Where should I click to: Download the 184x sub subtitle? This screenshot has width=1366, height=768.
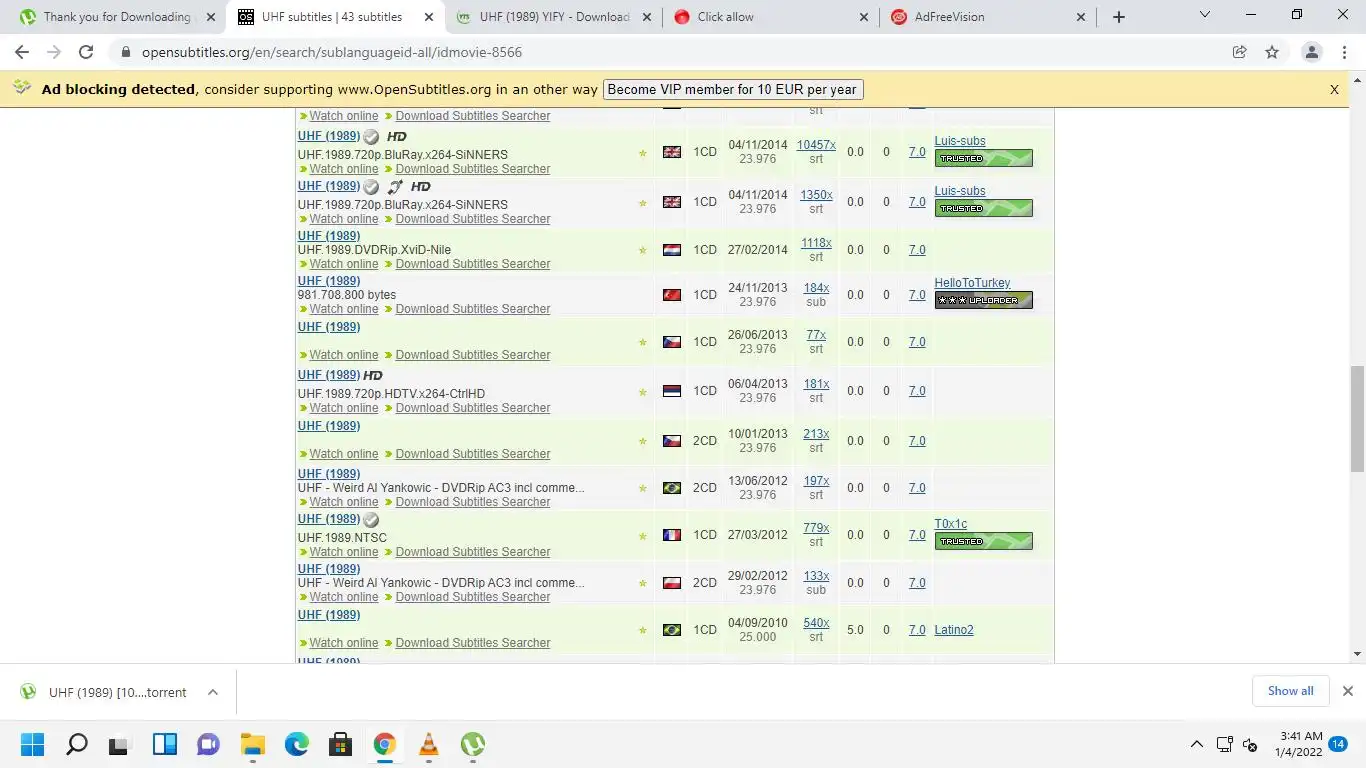point(816,288)
